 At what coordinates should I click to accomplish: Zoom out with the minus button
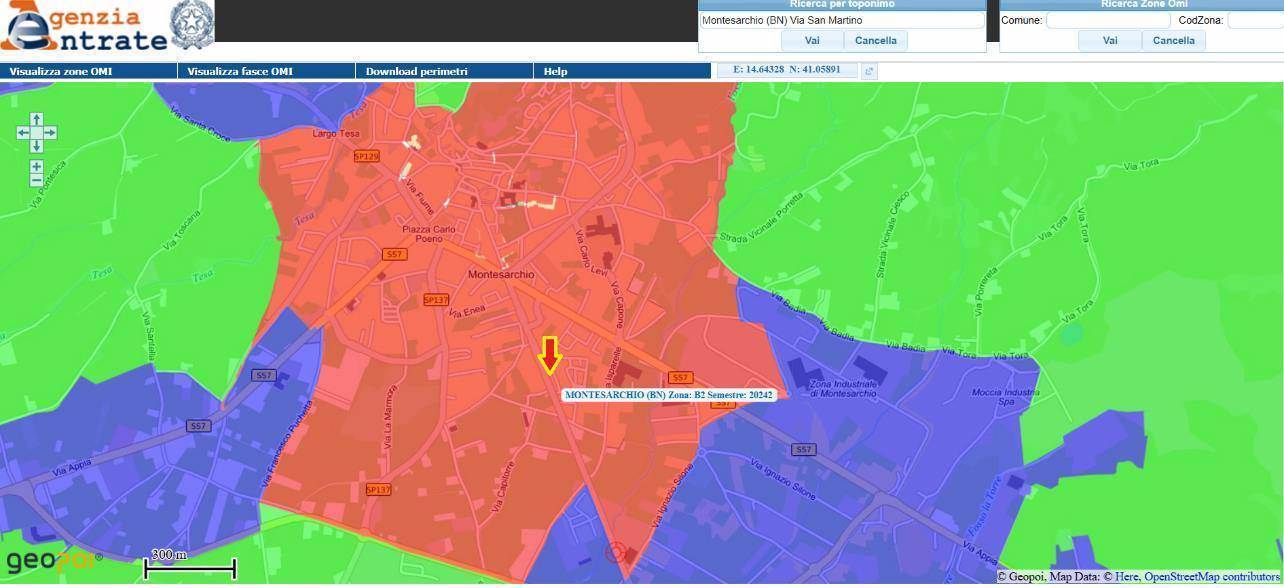[37, 181]
